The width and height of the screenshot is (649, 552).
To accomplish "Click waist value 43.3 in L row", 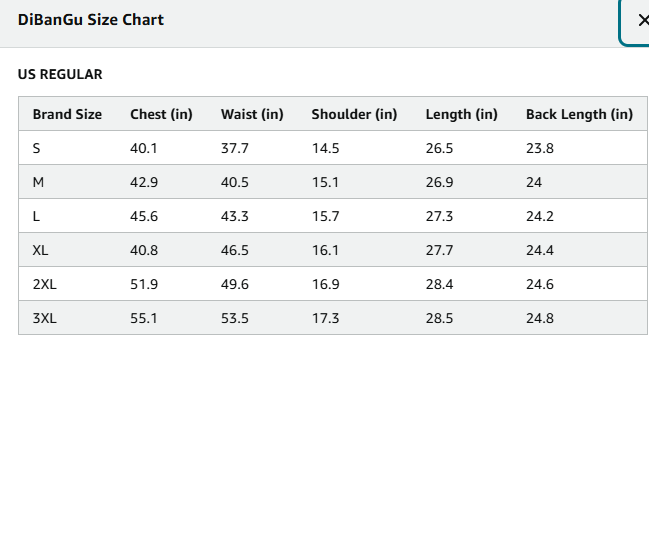I will click(x=235, y=216).
